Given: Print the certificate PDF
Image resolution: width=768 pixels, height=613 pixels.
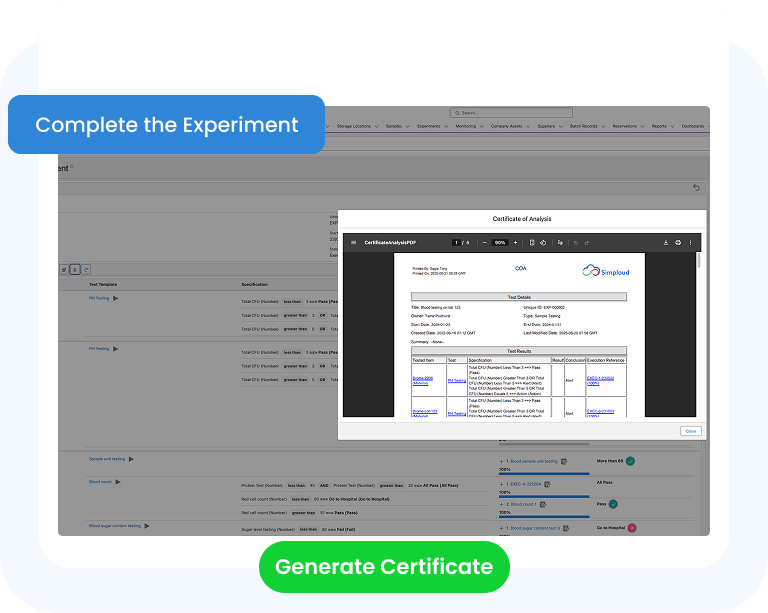Looking at the screenshot, I should pyautogui.click(x=678, y=242).
